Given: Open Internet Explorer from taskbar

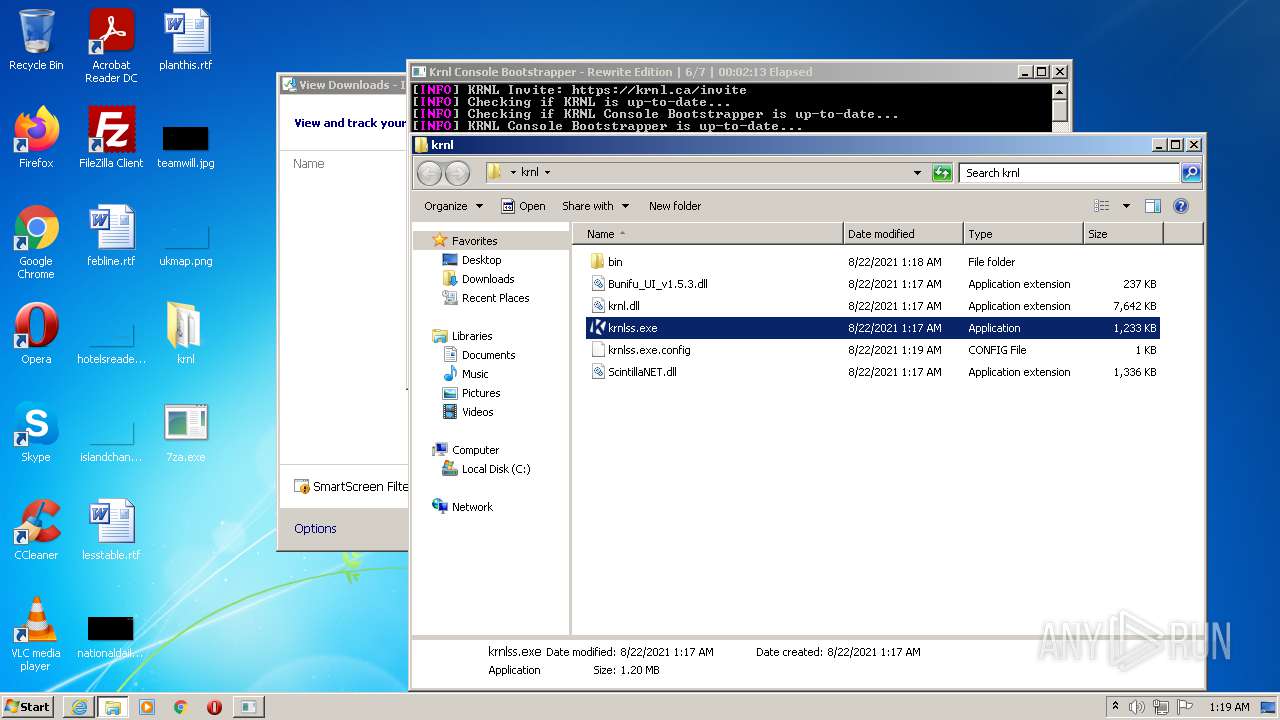Looking at the screenshot, I should (79, 707).
